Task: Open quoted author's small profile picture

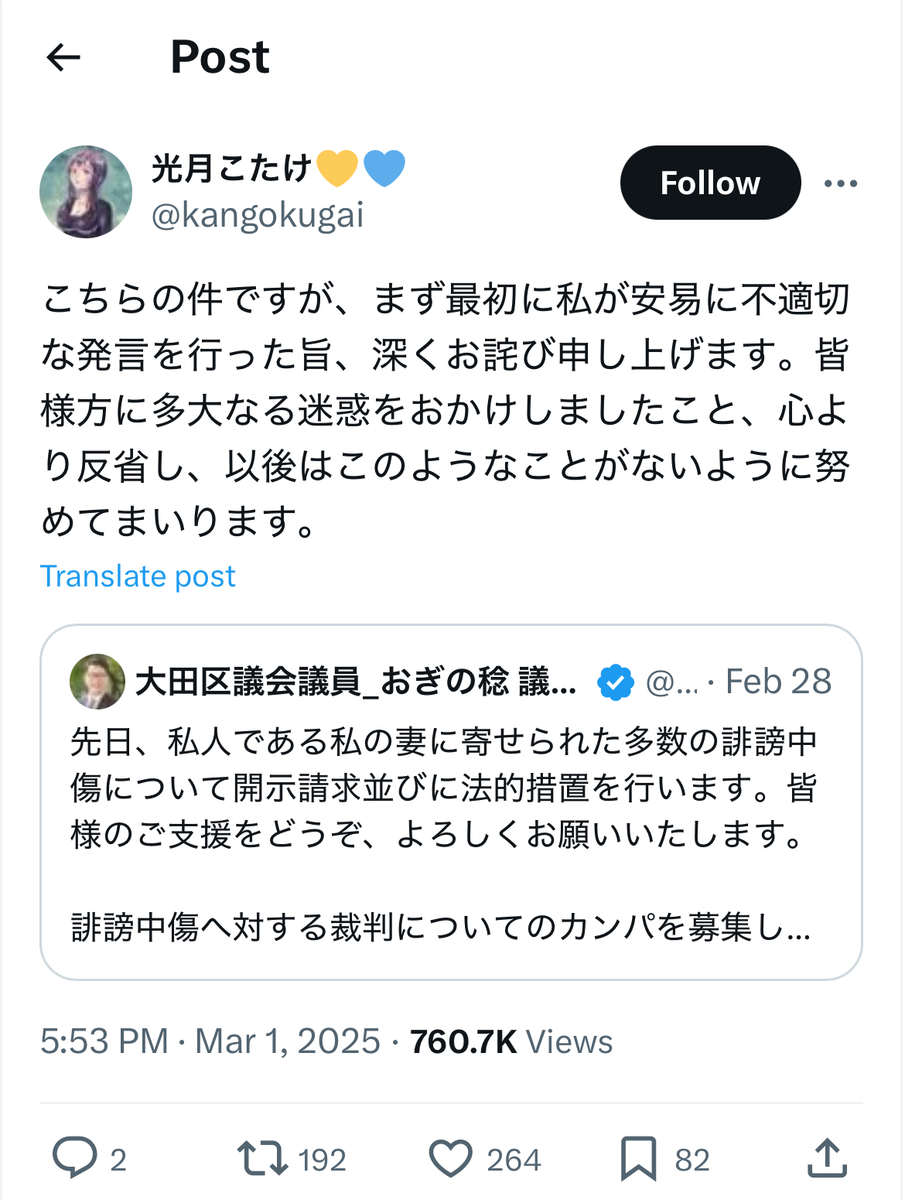Action: click(96, 682)
